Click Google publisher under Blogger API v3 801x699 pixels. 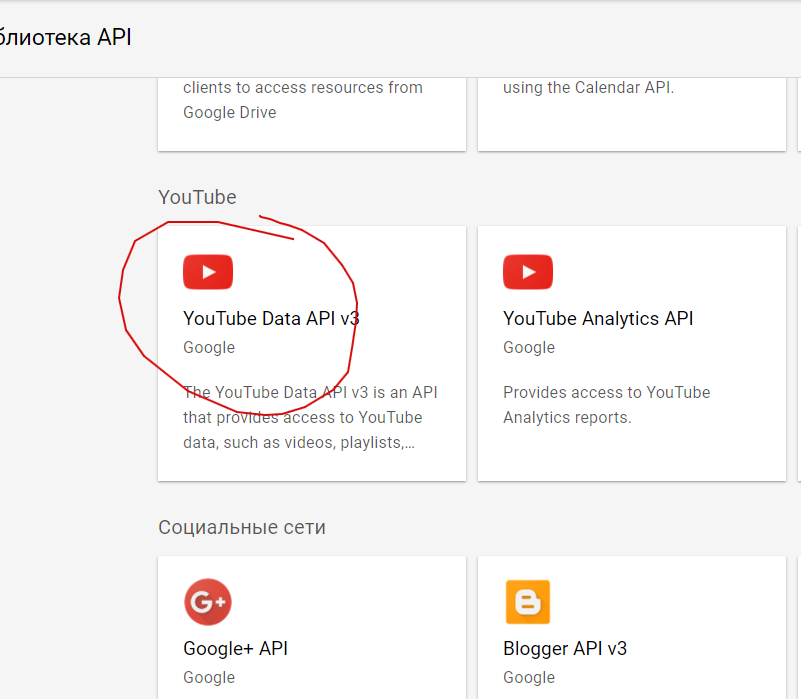click(529, 678)
